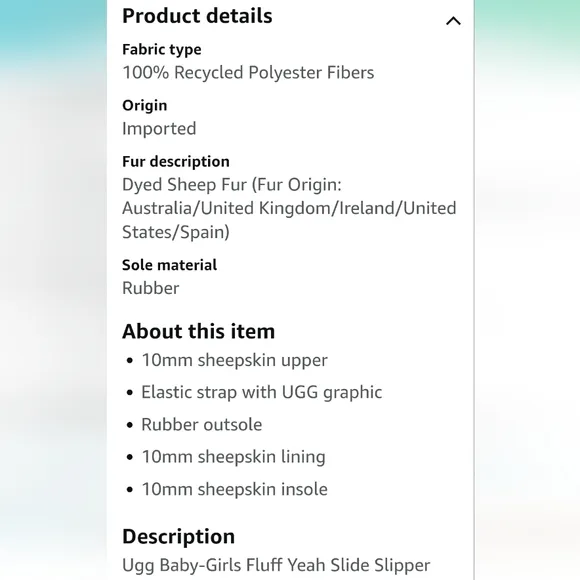This screenshot has height=580, width=580.
Task: Click the Description heading
Action: pos(178,537)
